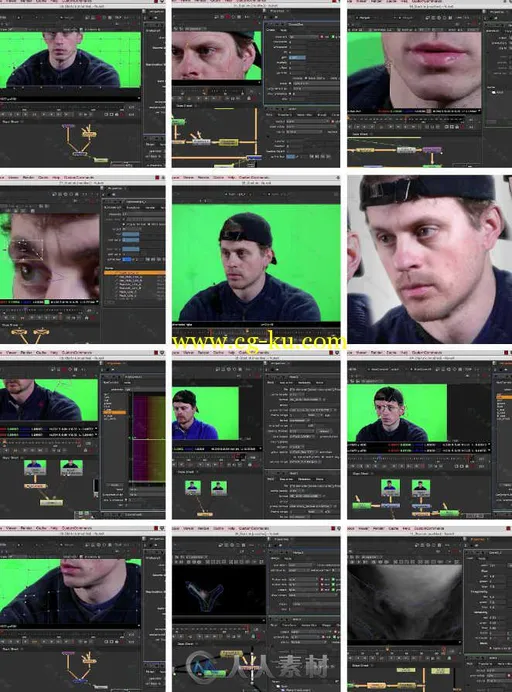Click the orange crossed-arrows node icon in the first wide-shot graph

click(x=89, y=130)
